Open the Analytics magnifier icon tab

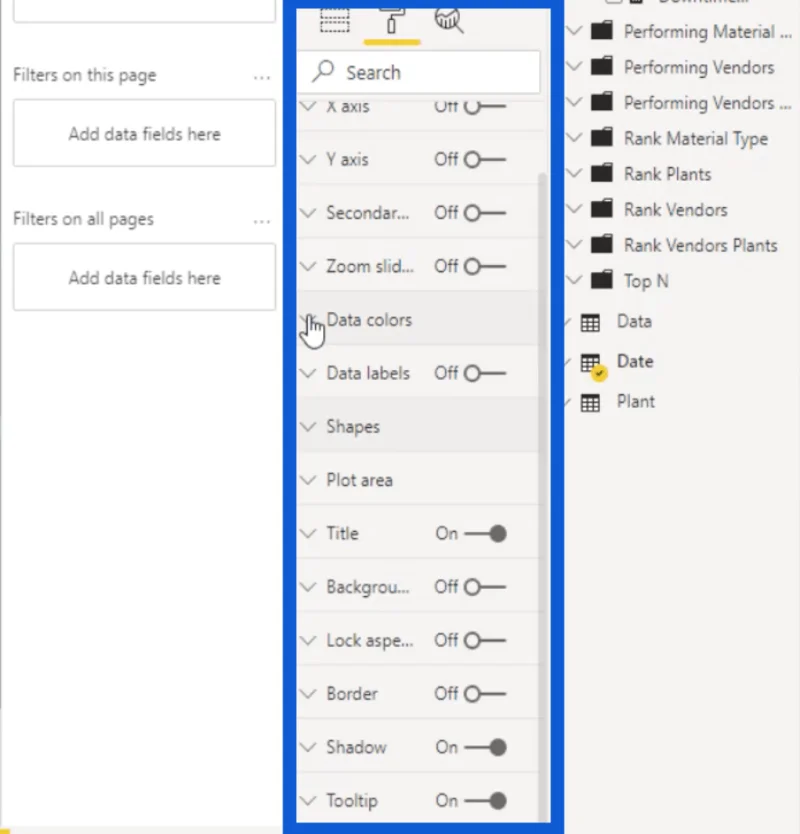[x=448, y=21]
